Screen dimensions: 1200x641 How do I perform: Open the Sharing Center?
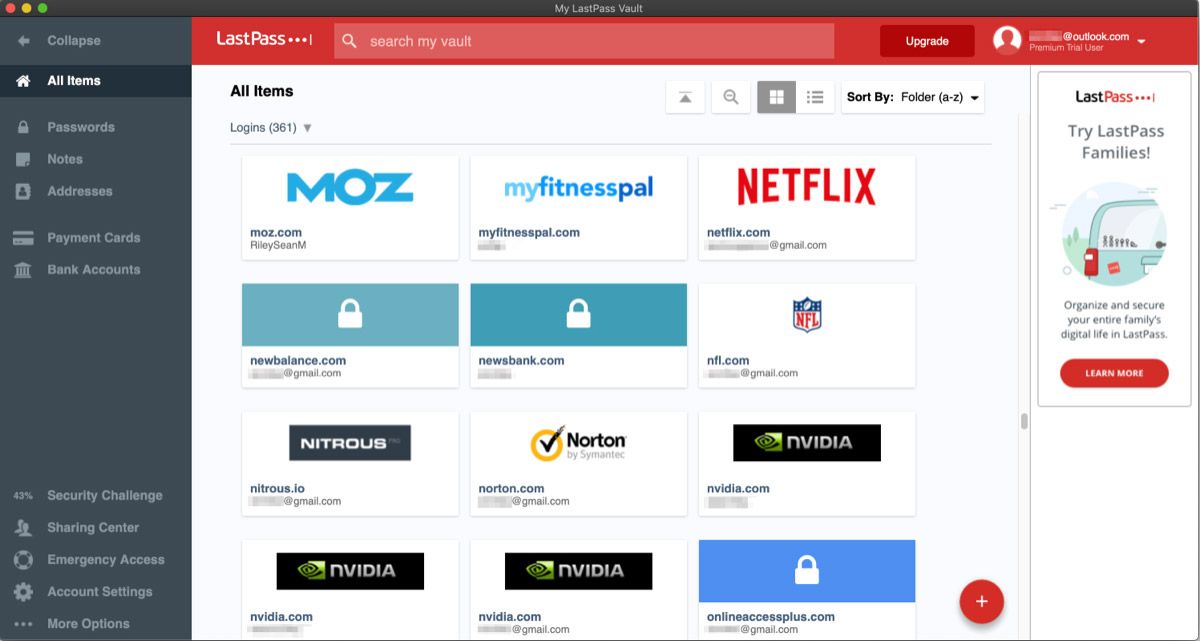click(x=92, y=527)
